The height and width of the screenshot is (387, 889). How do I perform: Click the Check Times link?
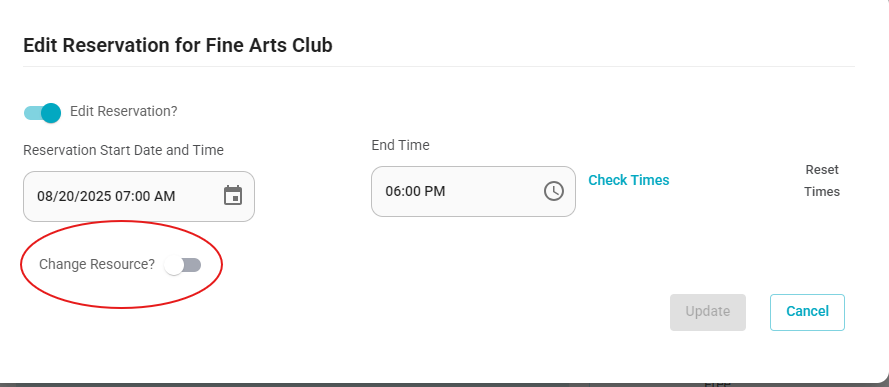click(629, 180)
